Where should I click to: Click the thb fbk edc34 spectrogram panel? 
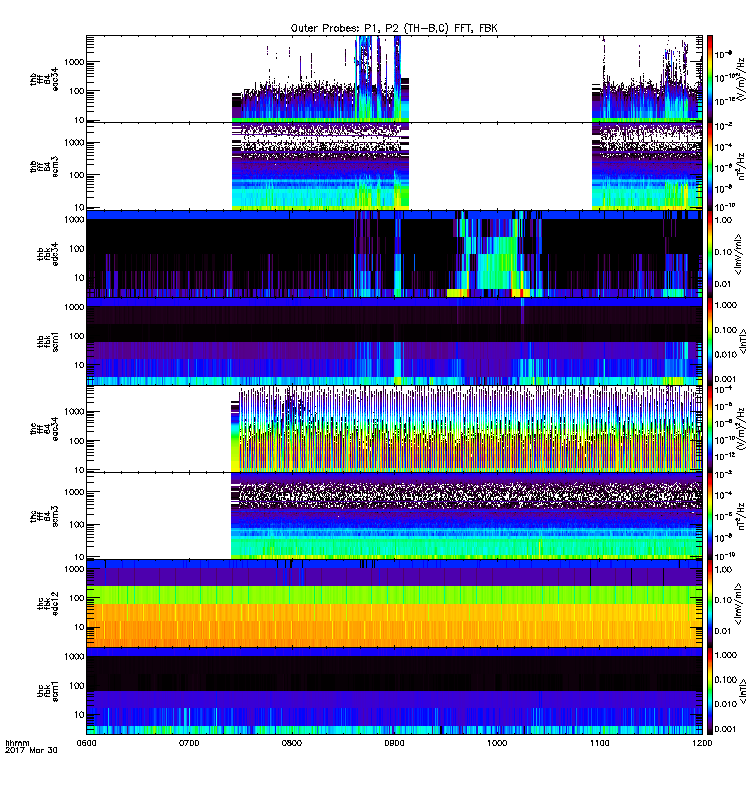pyautogui.click(x=394, y=254)
